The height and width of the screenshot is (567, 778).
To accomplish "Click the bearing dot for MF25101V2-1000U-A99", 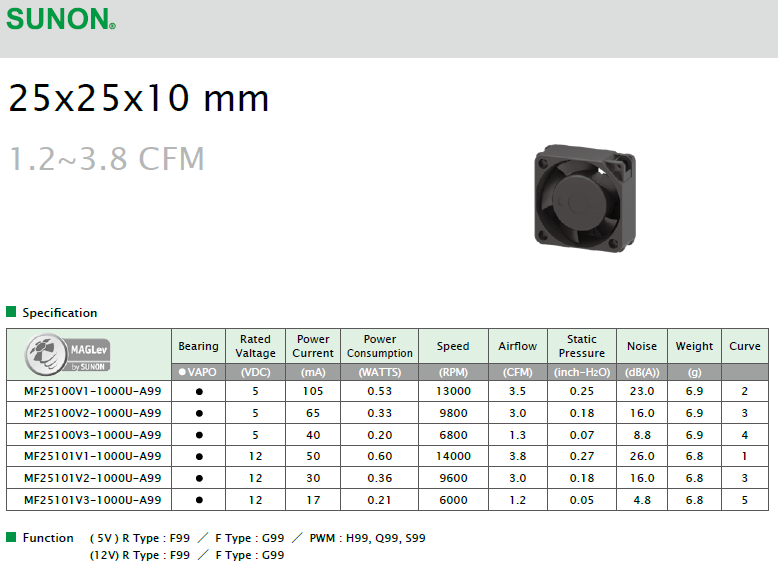I will (x=199, y=478).
